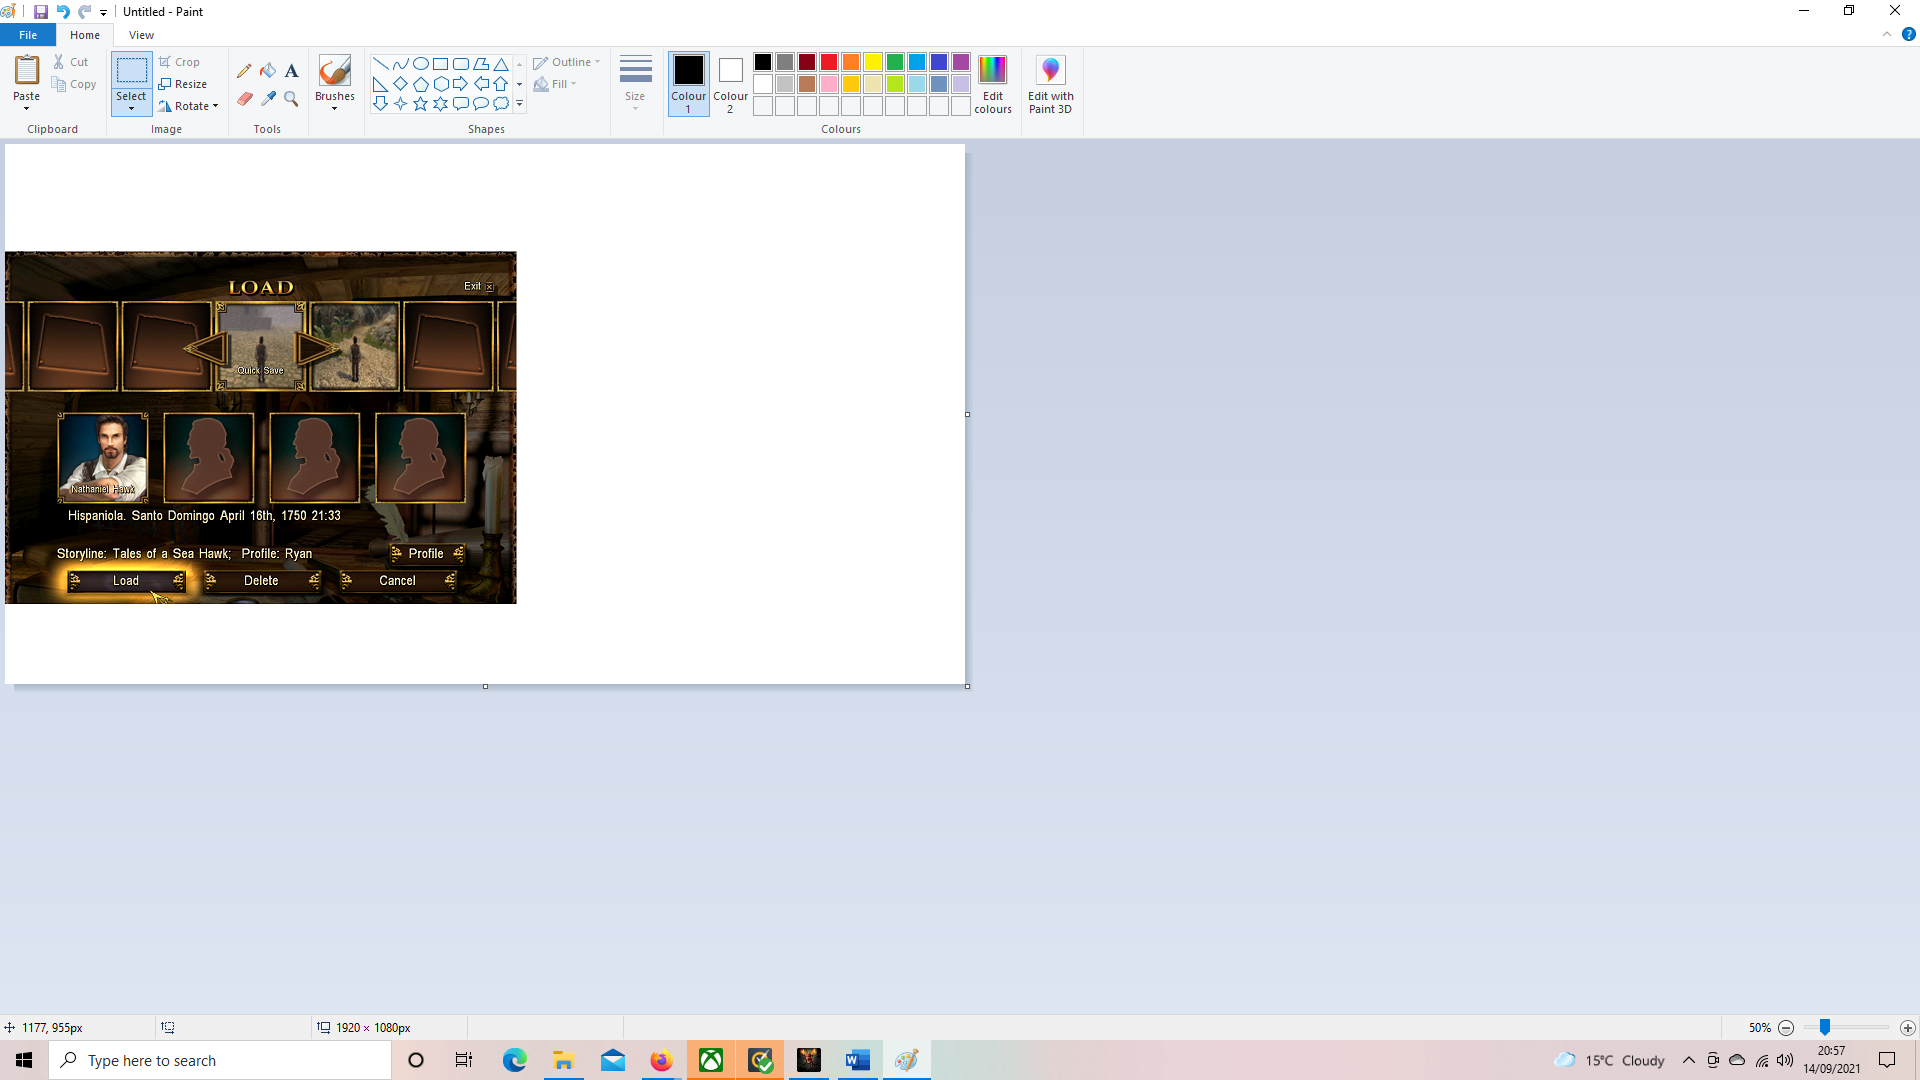This screenshot has width=1920, height=1080.
Task: Choose the Triangle shape
Action: pos(501,63)
